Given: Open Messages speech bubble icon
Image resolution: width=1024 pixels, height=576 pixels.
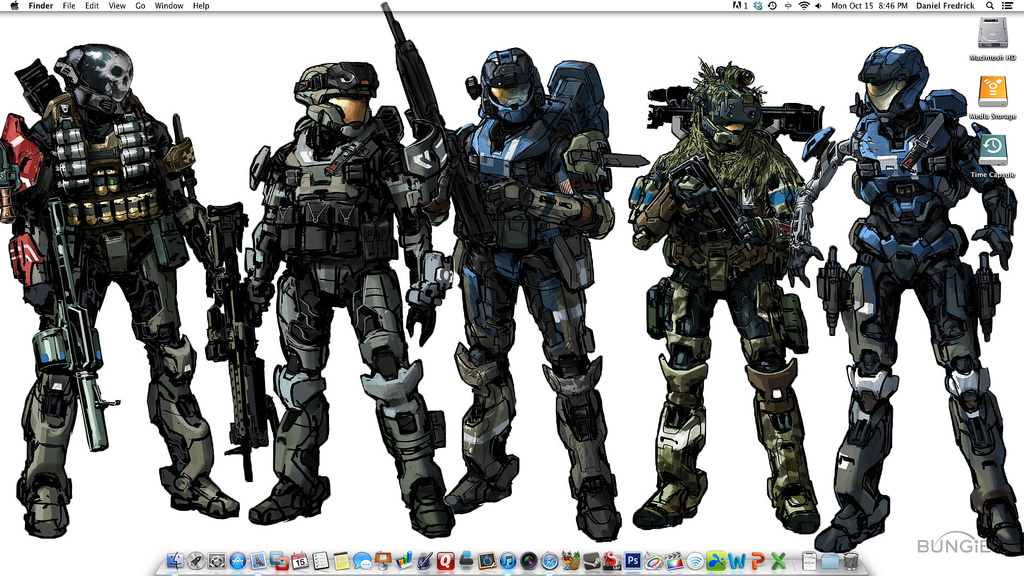Looking at the screenshot, I should pos(362,560).
